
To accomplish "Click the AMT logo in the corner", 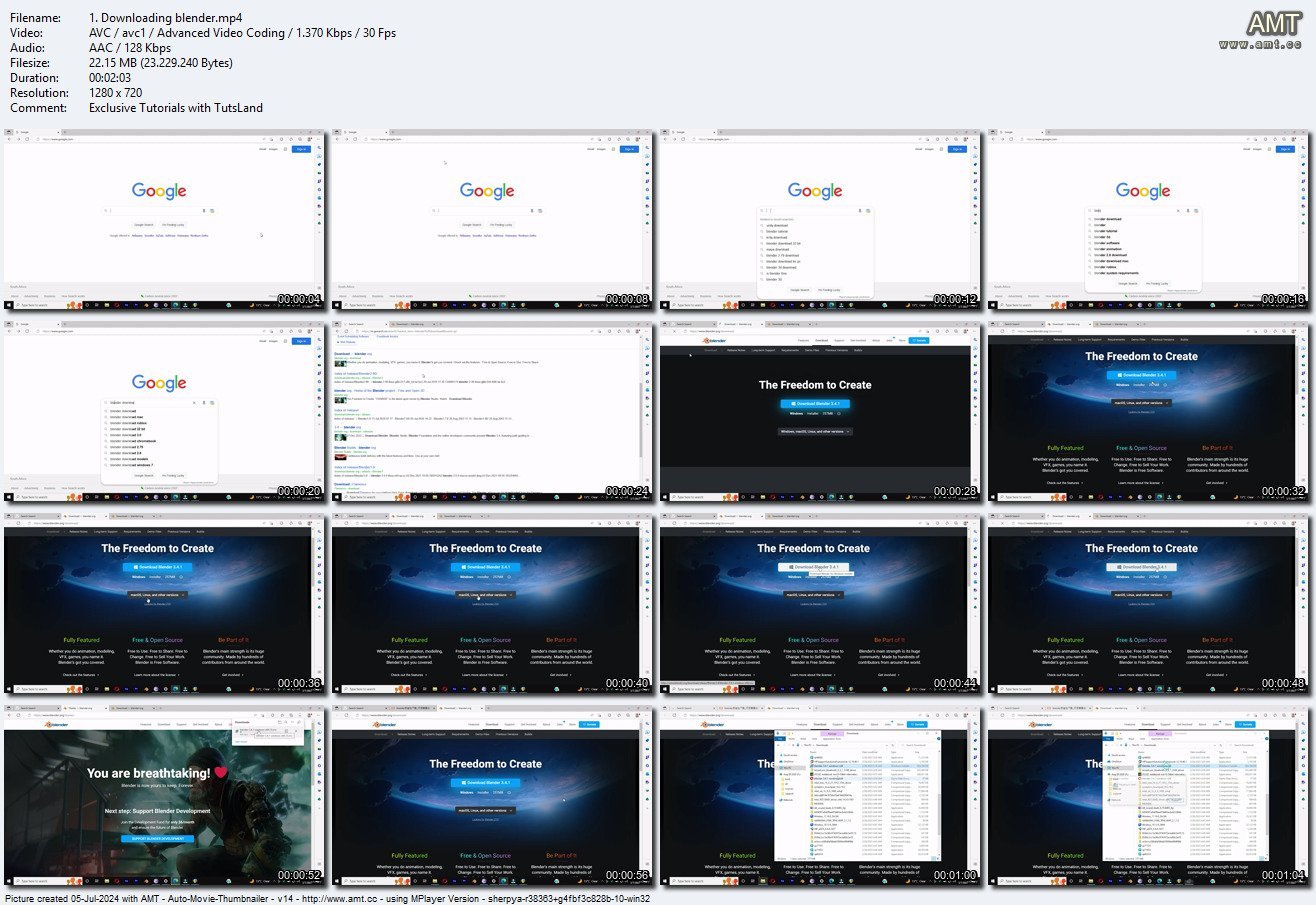I will (1275, 24).
